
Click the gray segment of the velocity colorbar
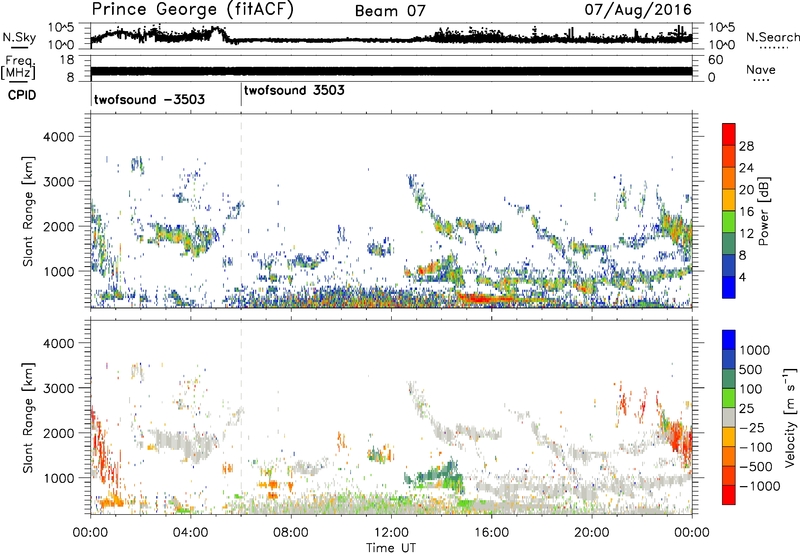pos(729,418)
